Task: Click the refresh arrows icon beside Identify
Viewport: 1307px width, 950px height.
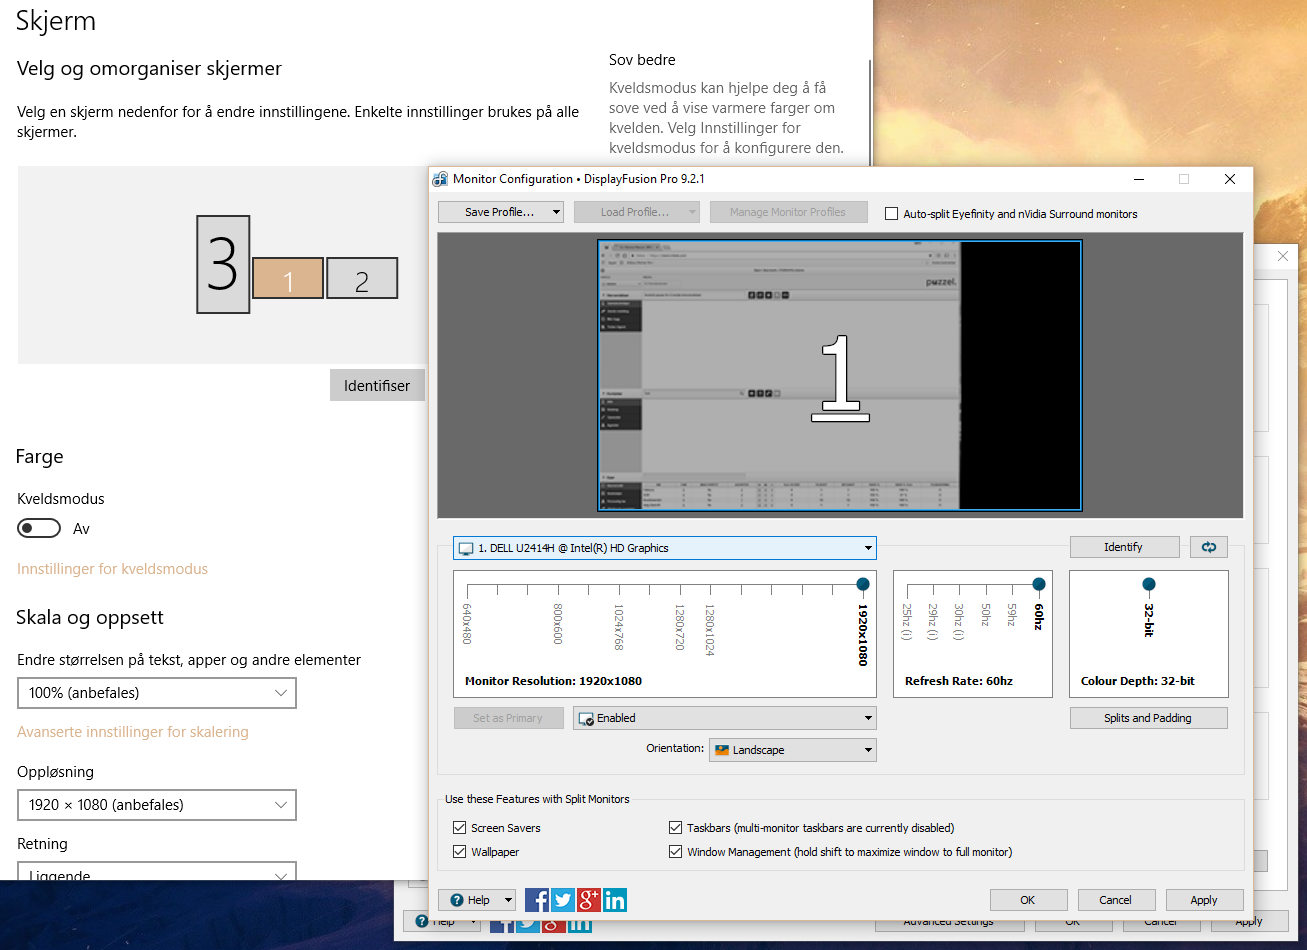Action: coord(1208,547)
